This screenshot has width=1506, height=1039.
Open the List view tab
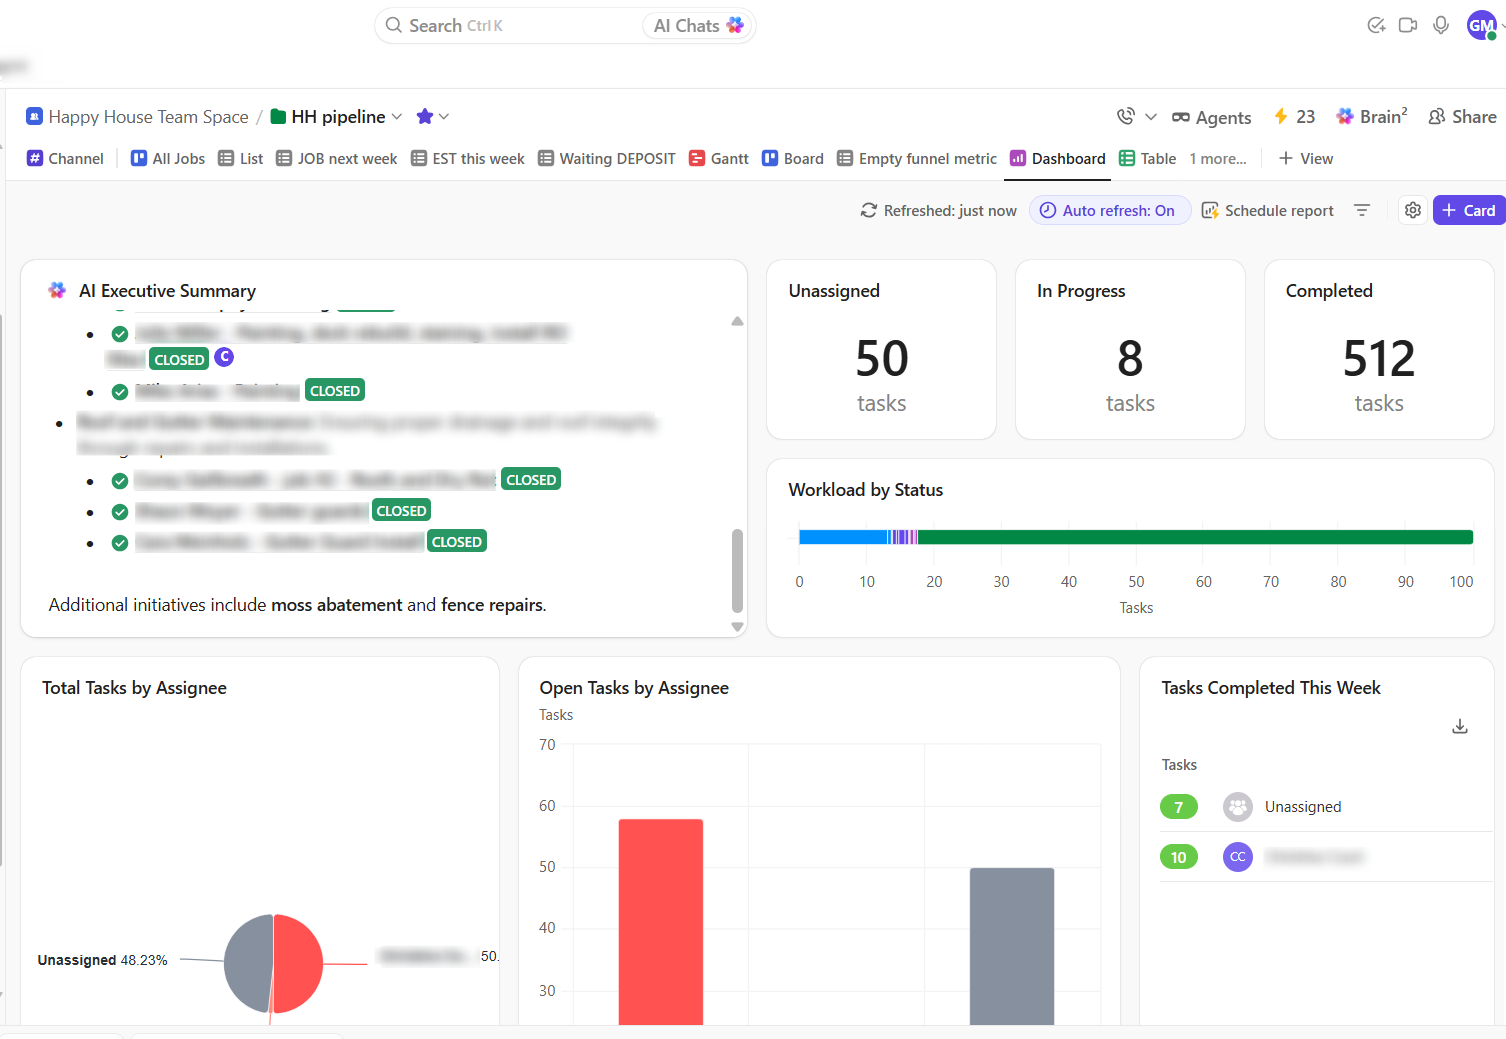point(241,159)
